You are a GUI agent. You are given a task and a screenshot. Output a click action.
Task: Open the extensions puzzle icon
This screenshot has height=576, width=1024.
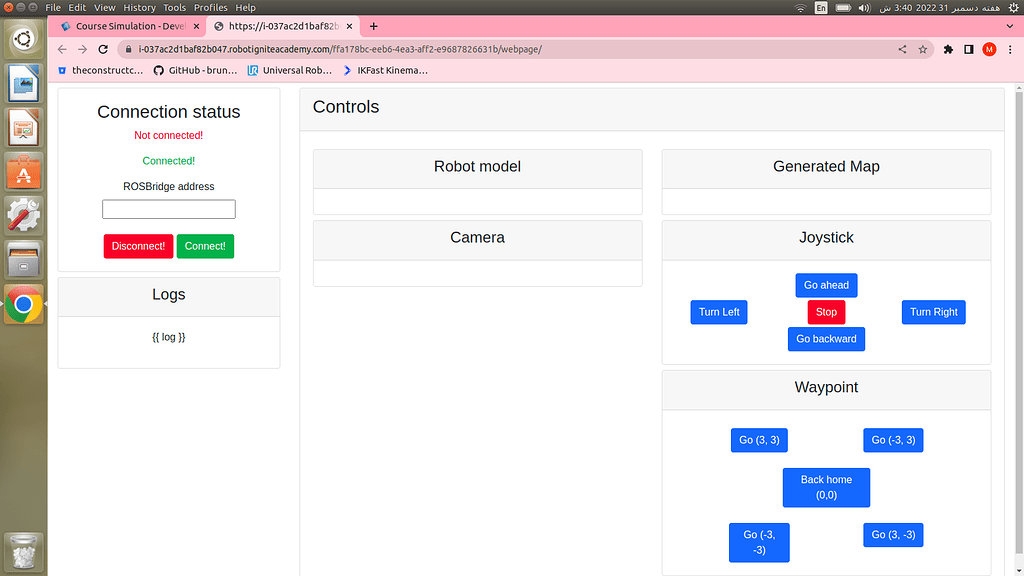[948, 49]
